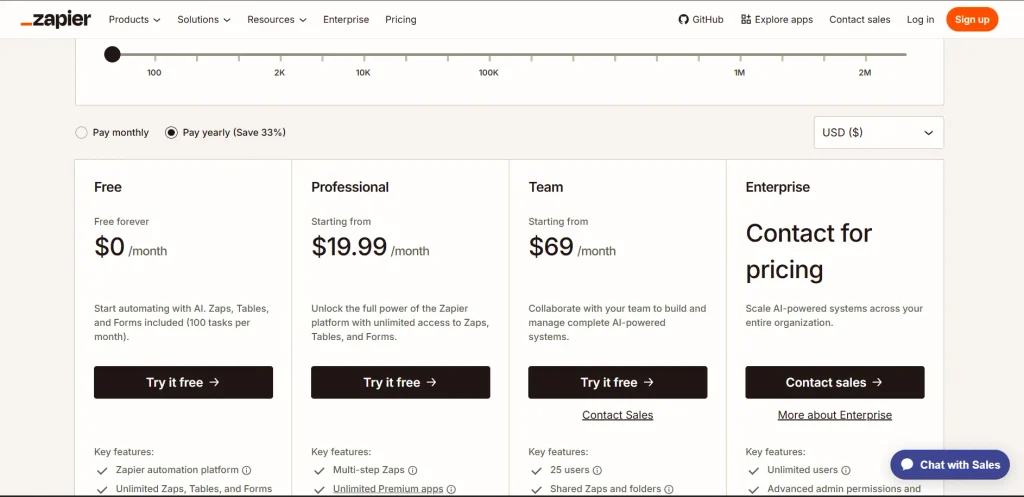Screen dimensions: 1024x497
Task: Click Try it free under Team plan
Action: click(x=618, y=383)
